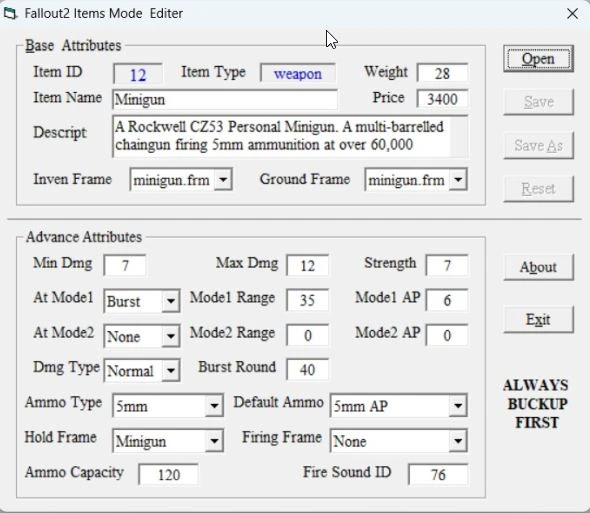Image resolution: width=590 pixels, height=513 pixels.
Task: Click the Strength field
Action: (447, 266)
